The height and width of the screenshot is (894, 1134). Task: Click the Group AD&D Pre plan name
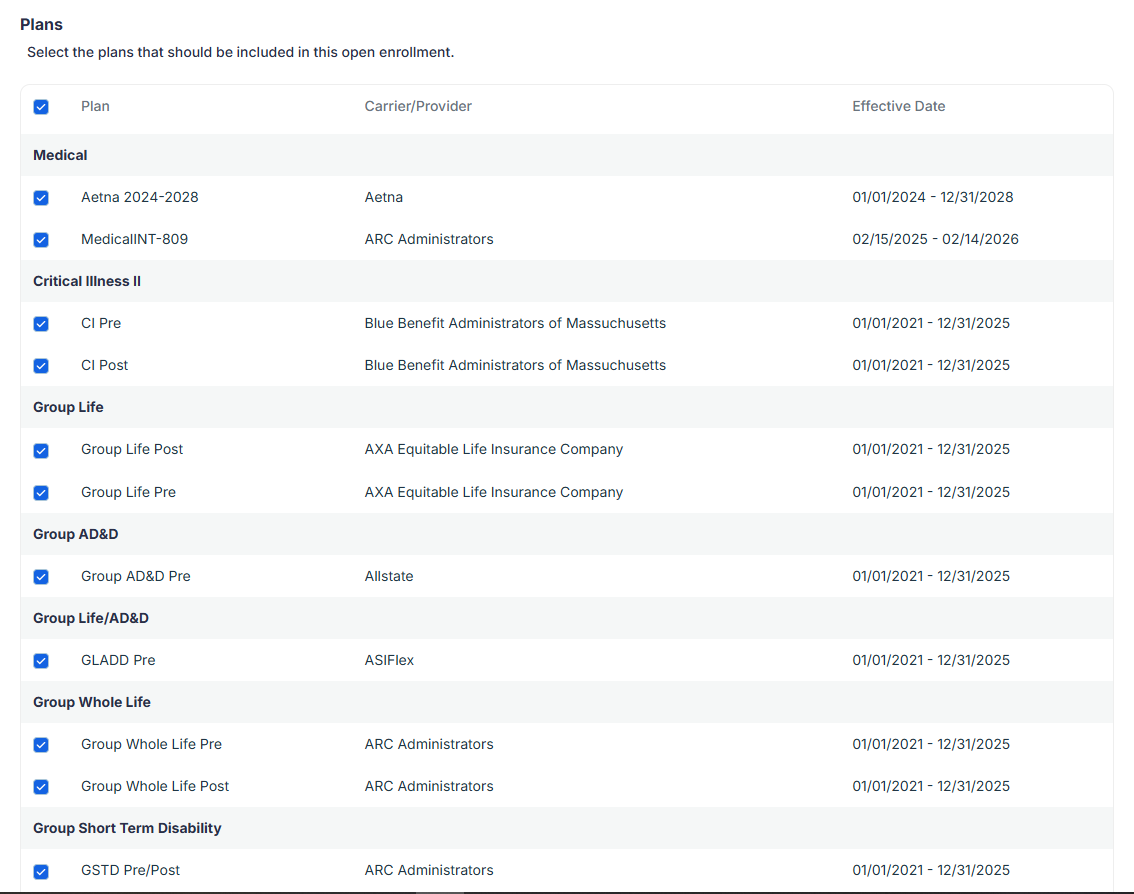[x=136, y=576]
